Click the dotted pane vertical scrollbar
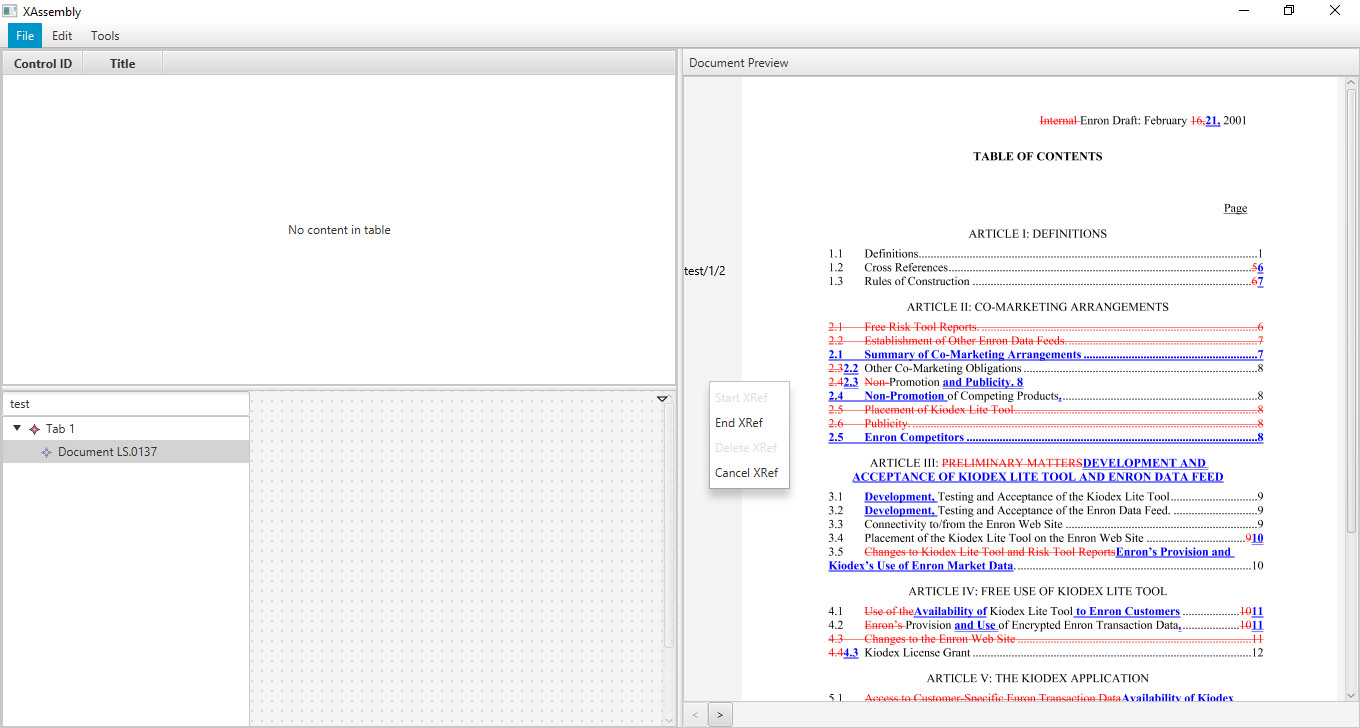Screen dimensions: 1360x728 669,525
